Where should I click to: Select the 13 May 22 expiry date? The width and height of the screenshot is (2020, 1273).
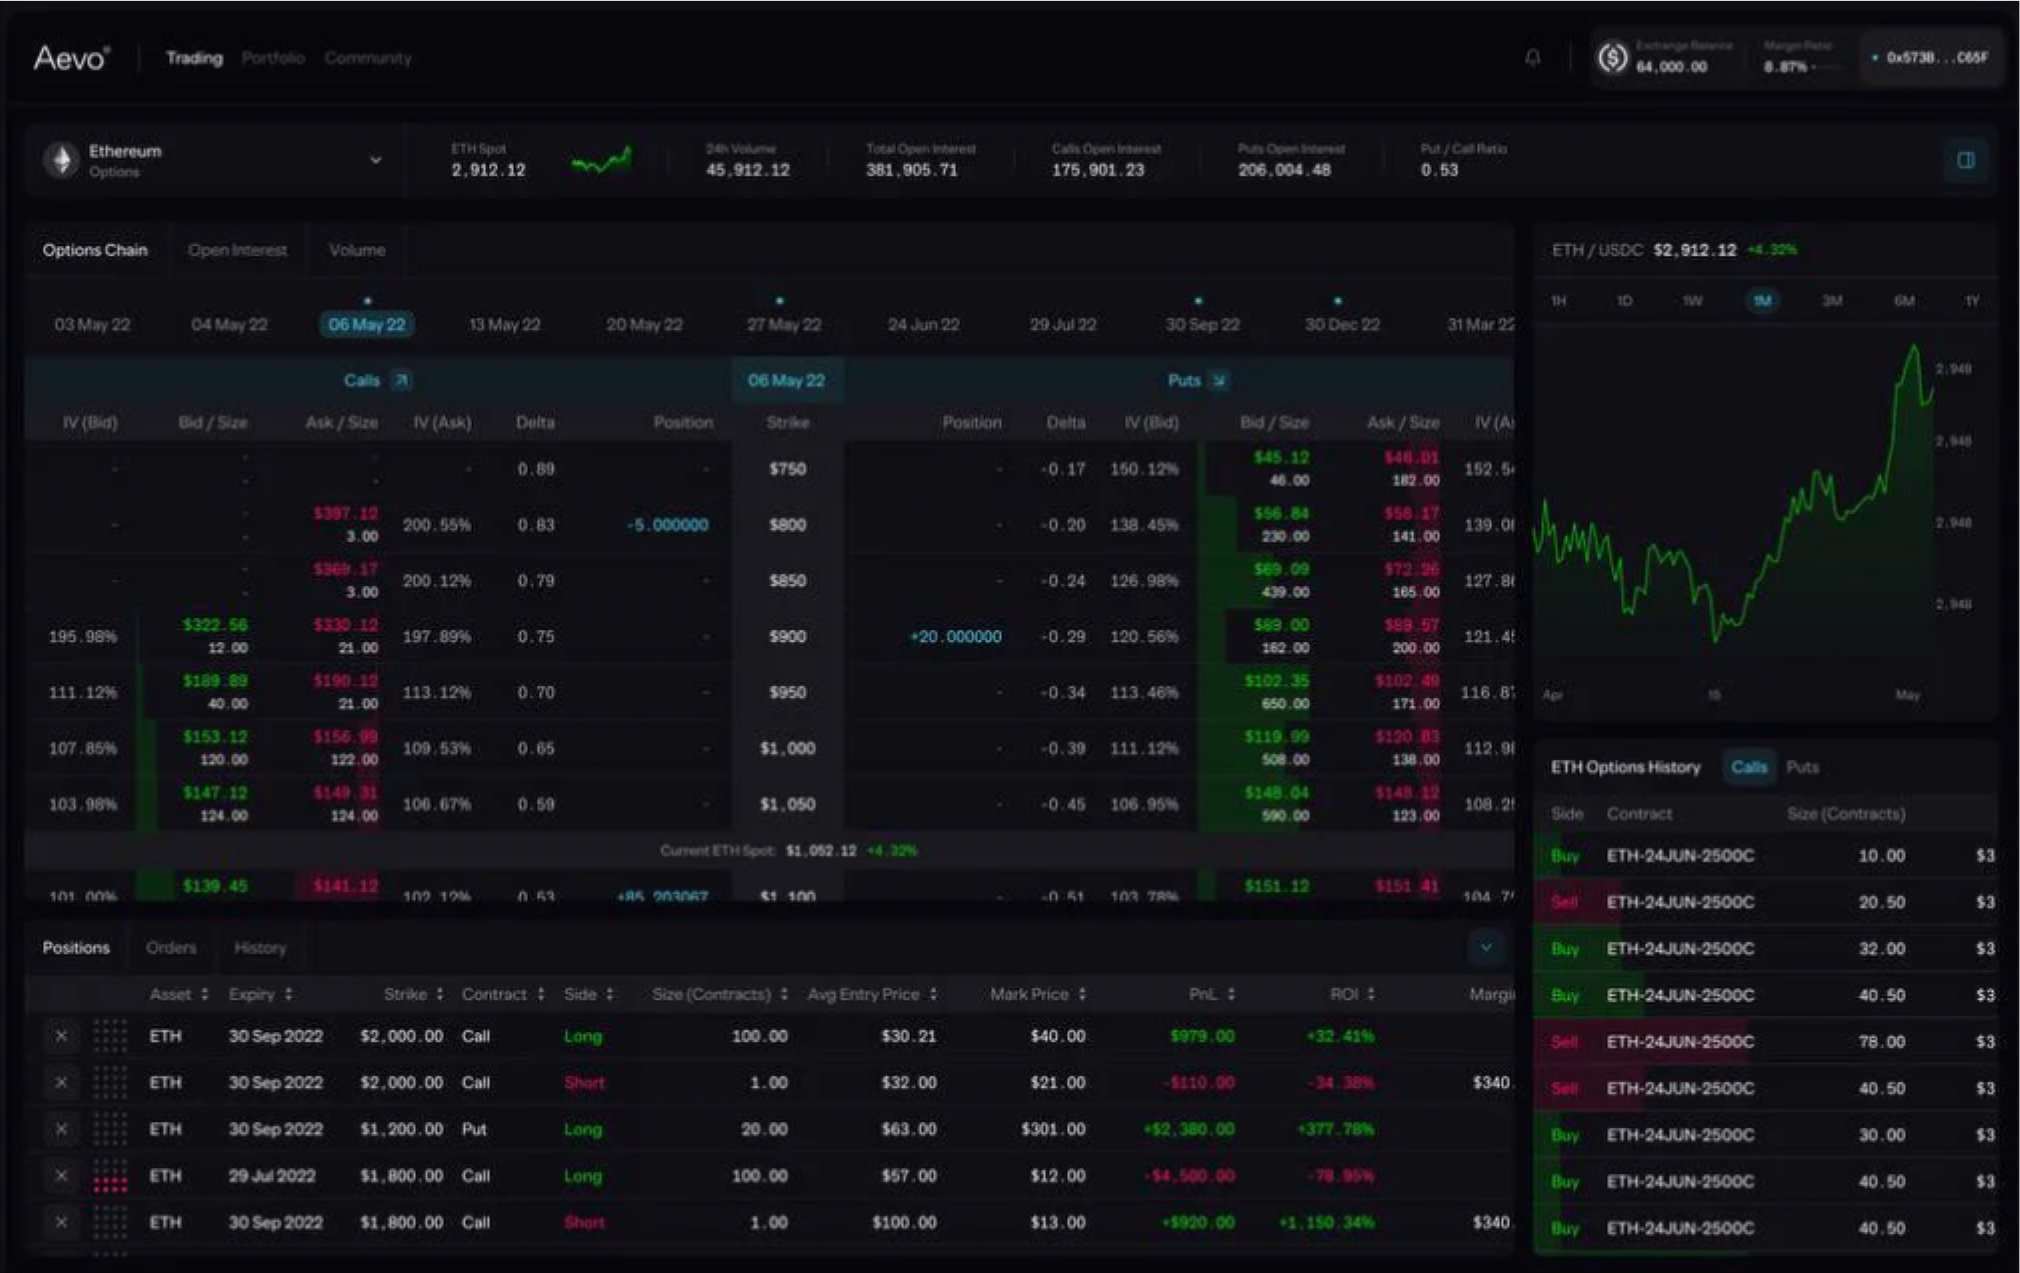pos(504,323)
